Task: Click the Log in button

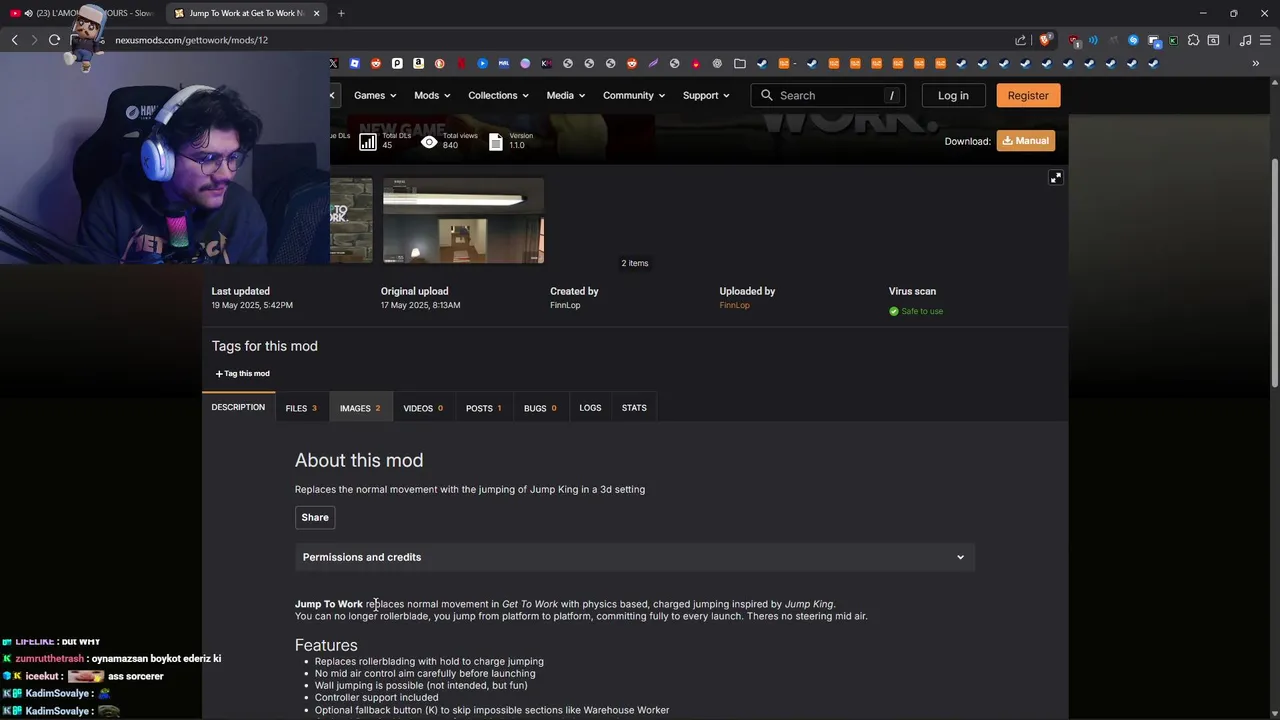Action: pyautogui.click(x=953, y=95)
